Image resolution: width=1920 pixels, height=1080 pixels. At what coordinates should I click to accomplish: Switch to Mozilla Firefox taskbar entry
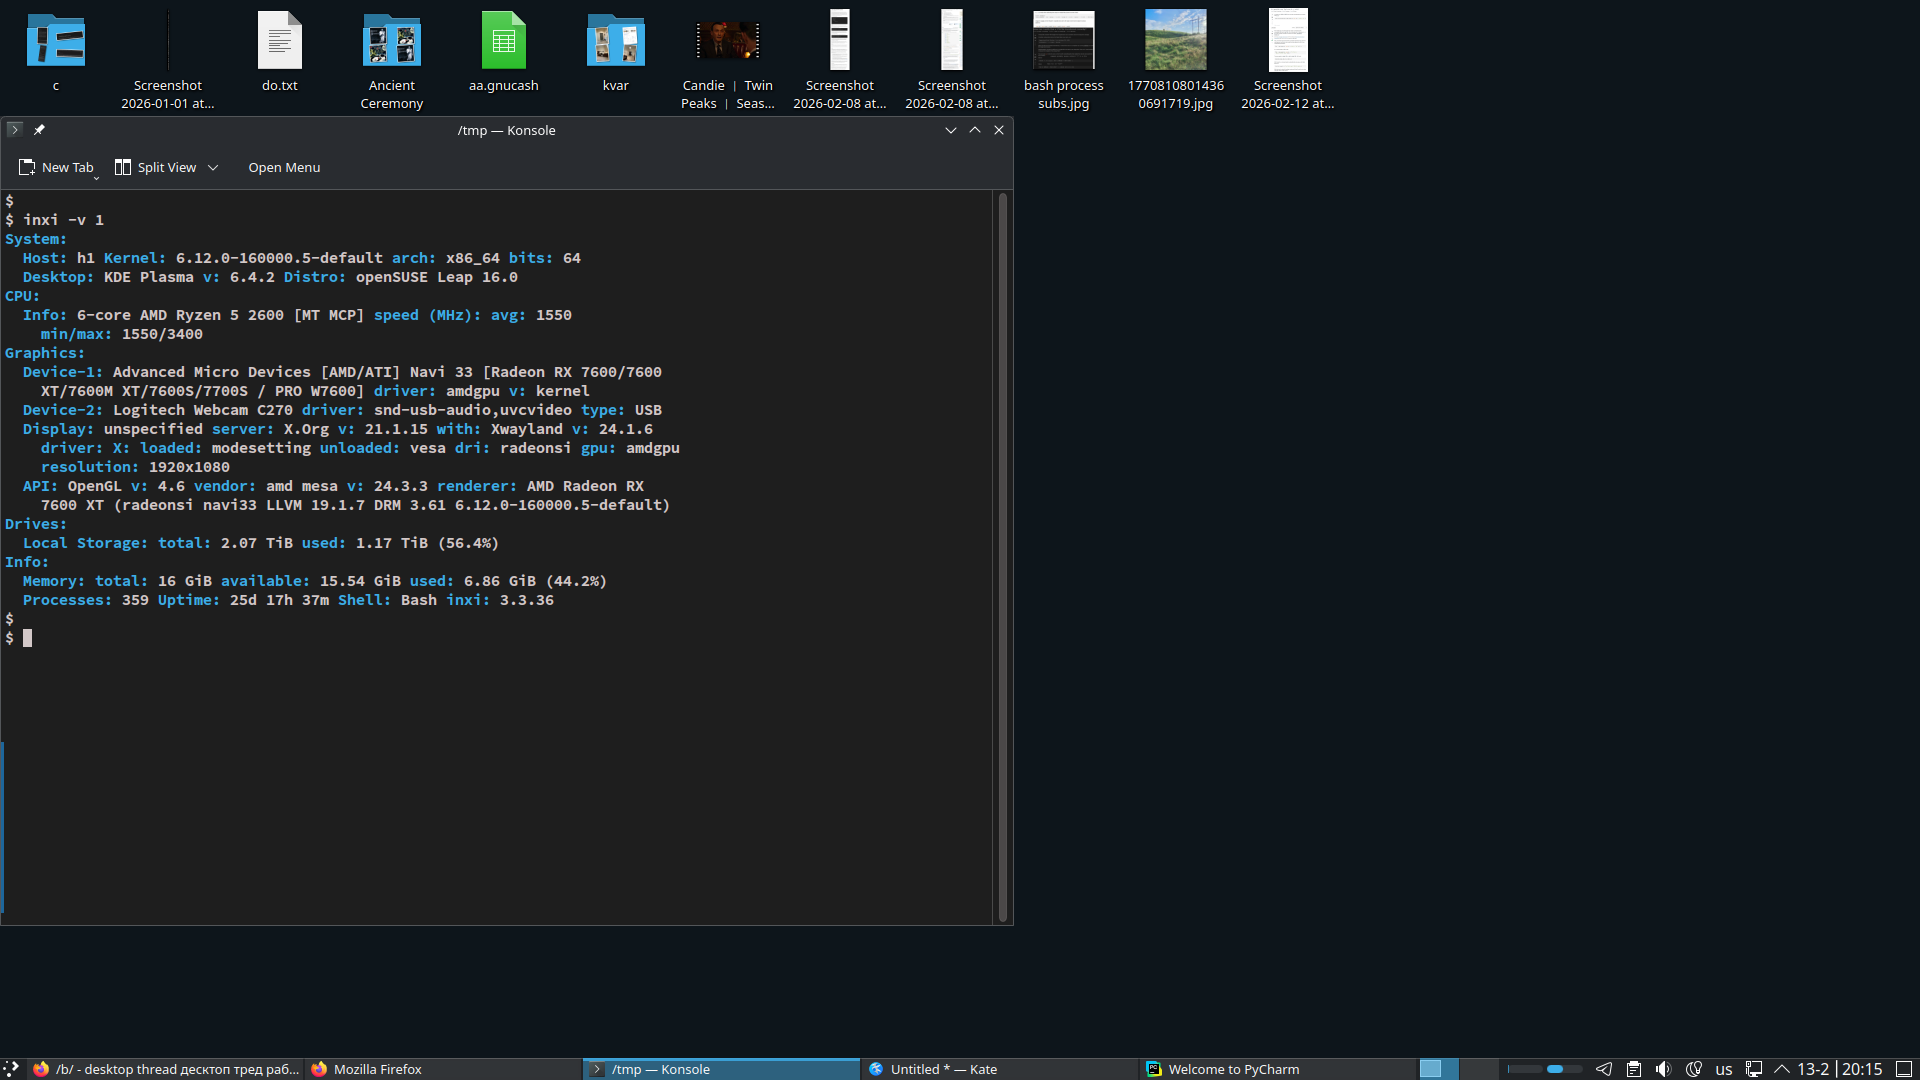[x=377, y=1069]
